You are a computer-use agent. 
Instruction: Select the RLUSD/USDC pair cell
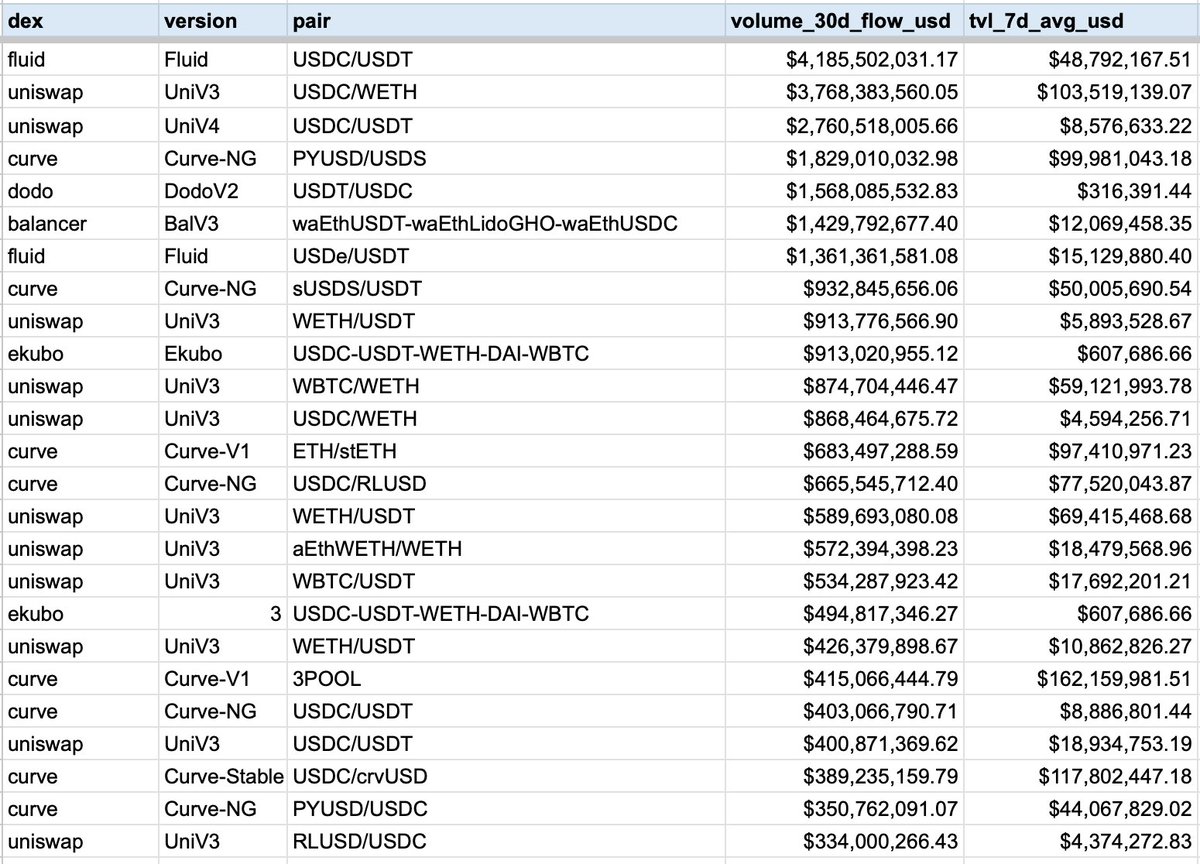(507, 841)
